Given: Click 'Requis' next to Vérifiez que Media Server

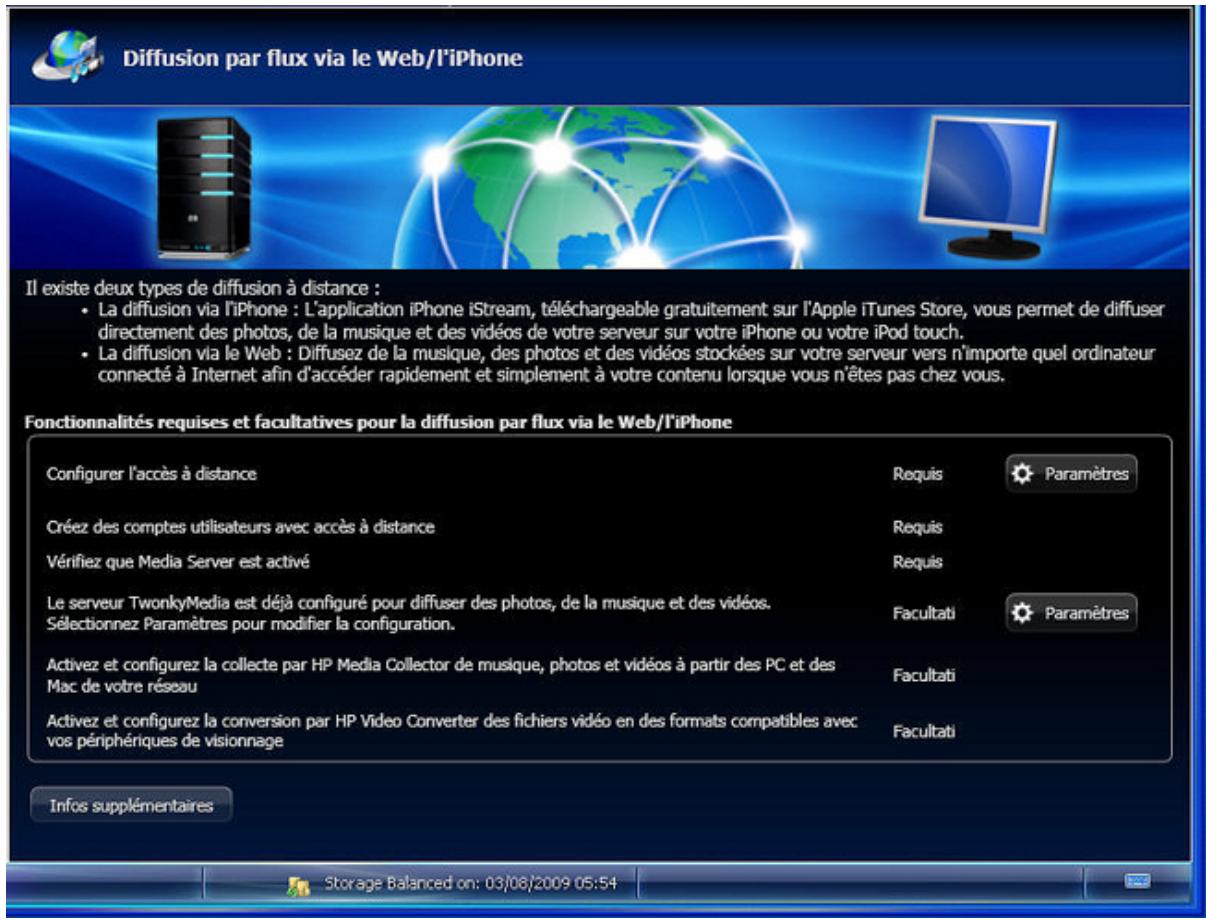Looking at the screenshot, I should coord(918,562).
